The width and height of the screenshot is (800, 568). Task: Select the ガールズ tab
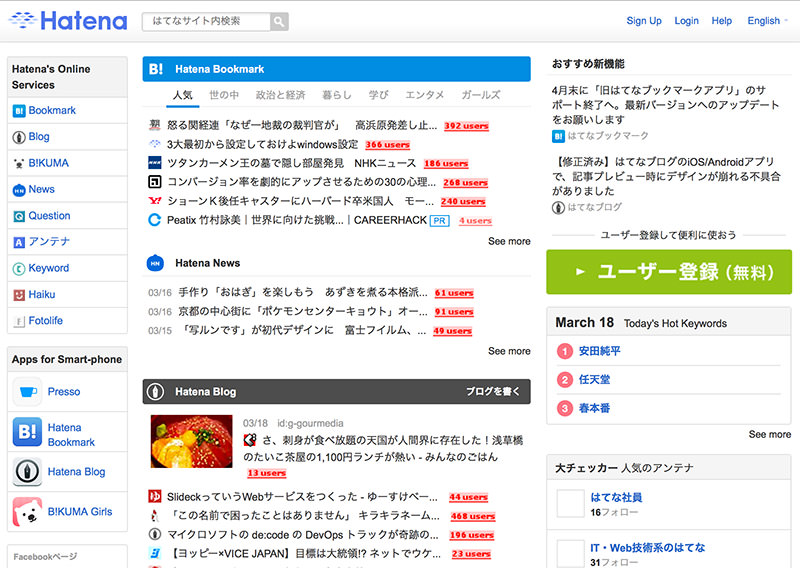481,95
